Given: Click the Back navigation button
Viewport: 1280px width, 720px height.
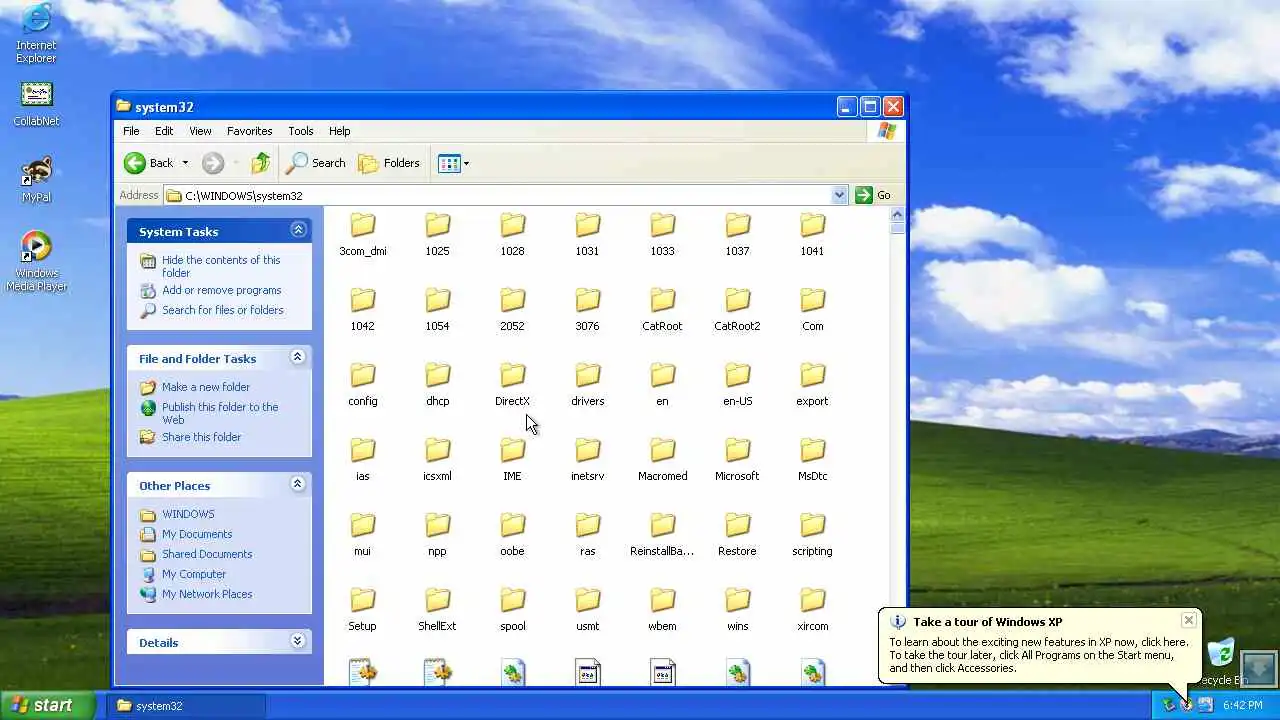Looking at the screenshot, I should tap(149, 163).
